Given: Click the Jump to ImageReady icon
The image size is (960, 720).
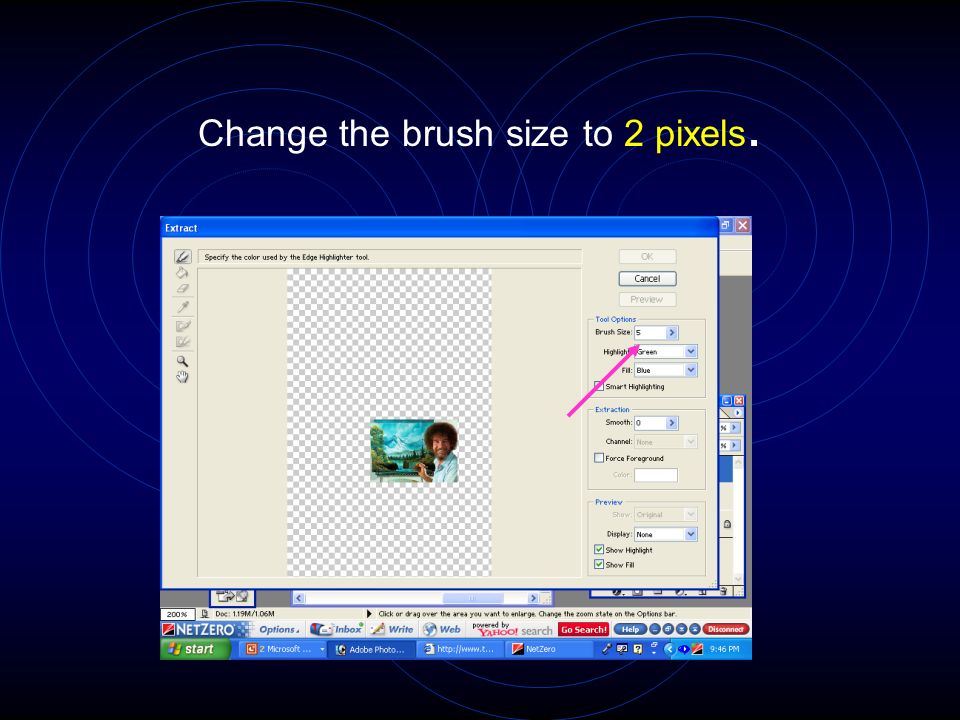Looking at the screenshot, I should (x=233, y=596).
